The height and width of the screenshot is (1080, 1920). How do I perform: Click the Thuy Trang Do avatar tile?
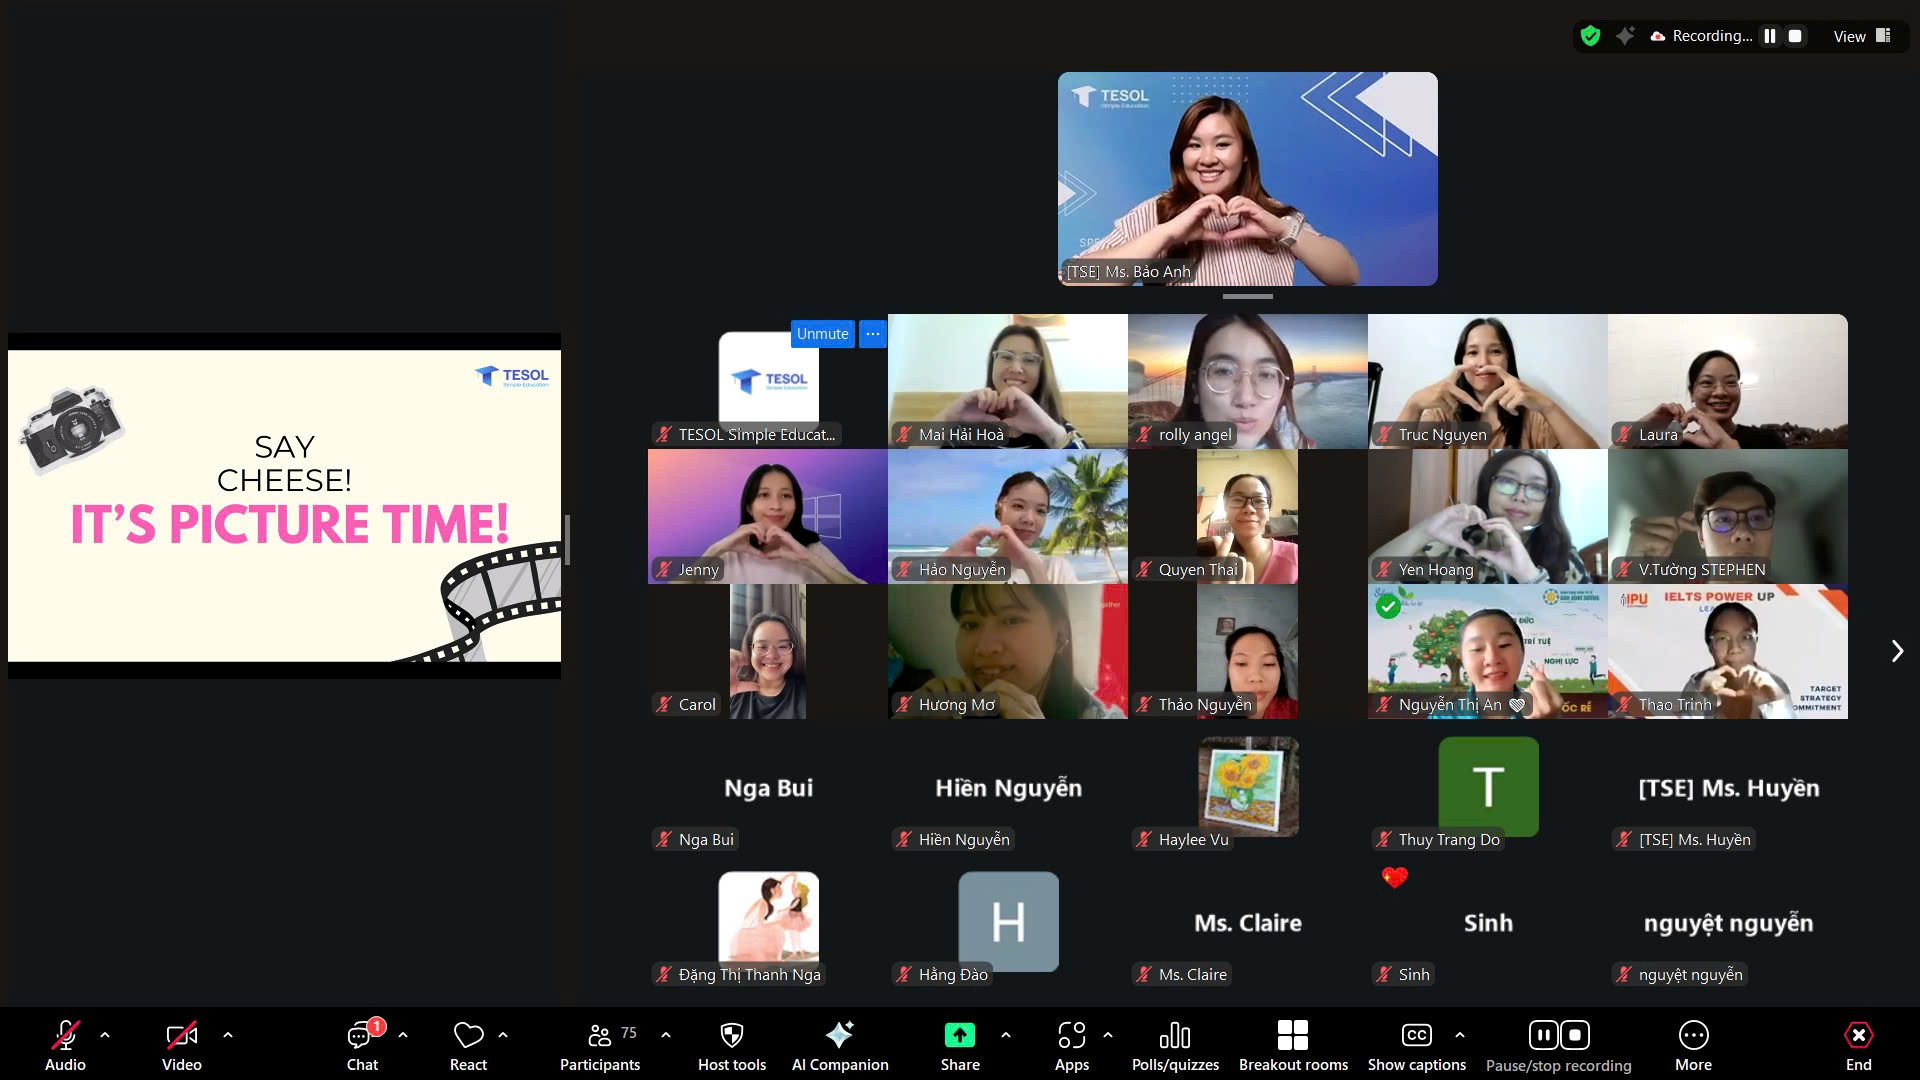pos(1488,786)
